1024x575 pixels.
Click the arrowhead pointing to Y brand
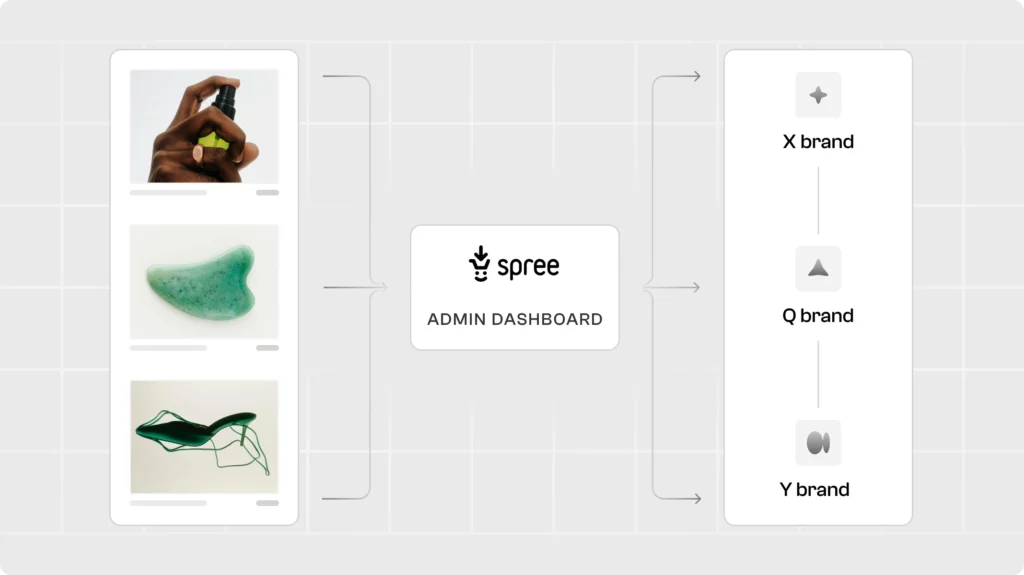[696, 498]
